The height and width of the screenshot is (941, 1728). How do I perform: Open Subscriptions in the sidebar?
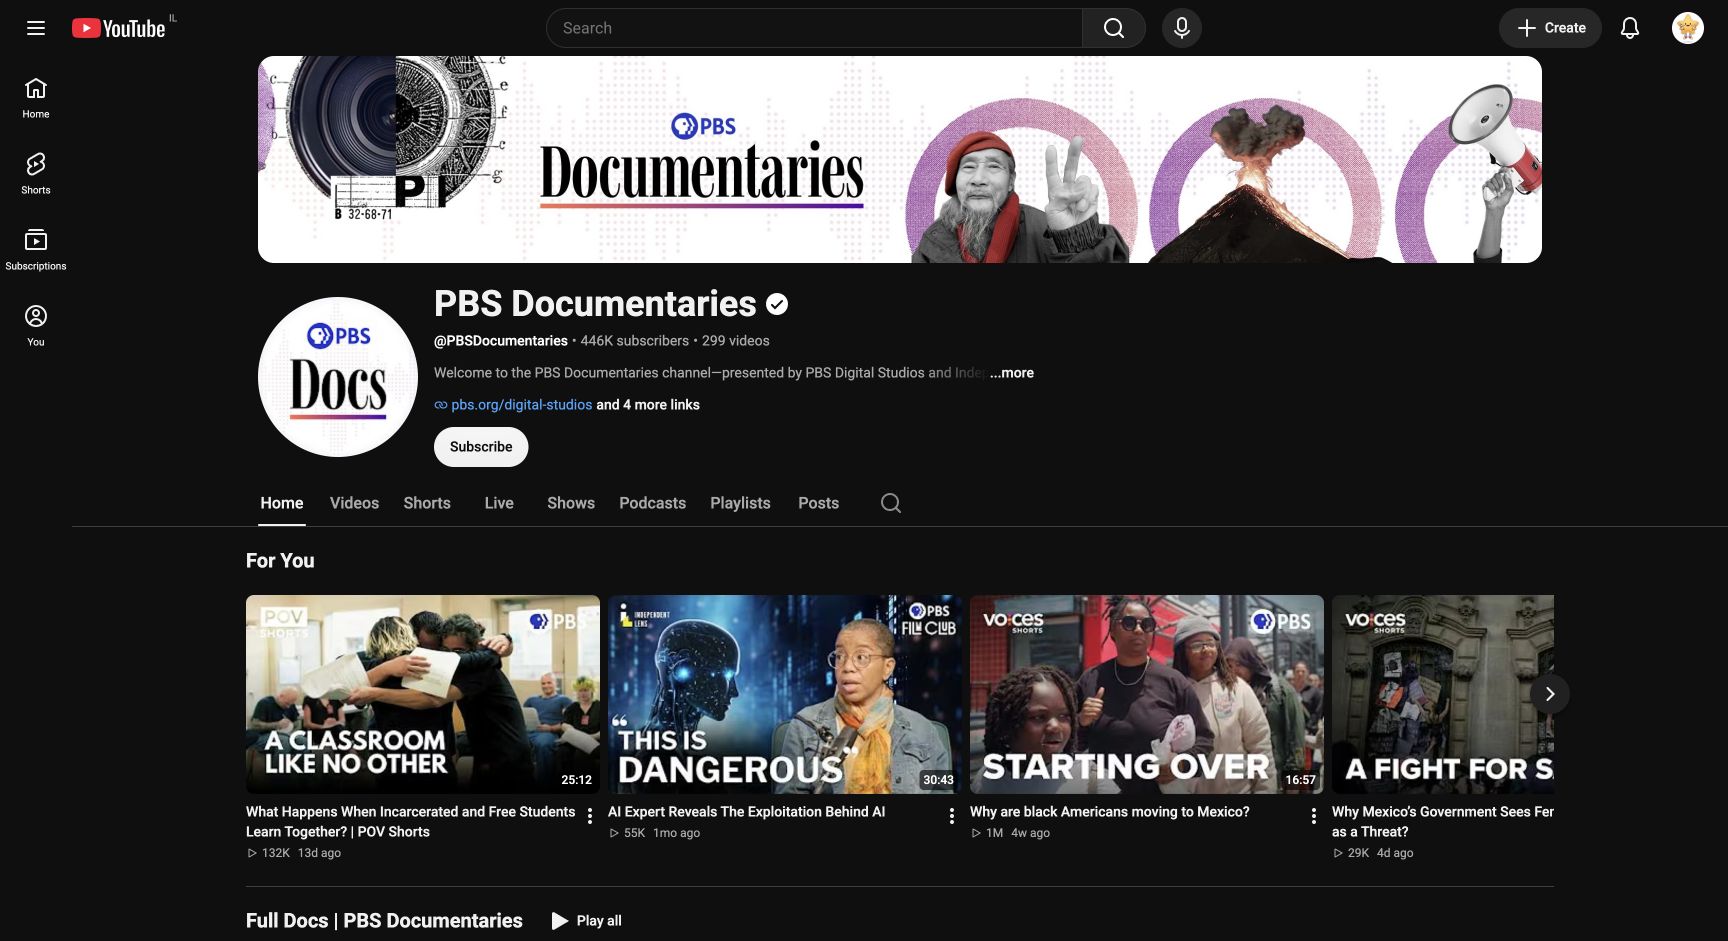36,250
